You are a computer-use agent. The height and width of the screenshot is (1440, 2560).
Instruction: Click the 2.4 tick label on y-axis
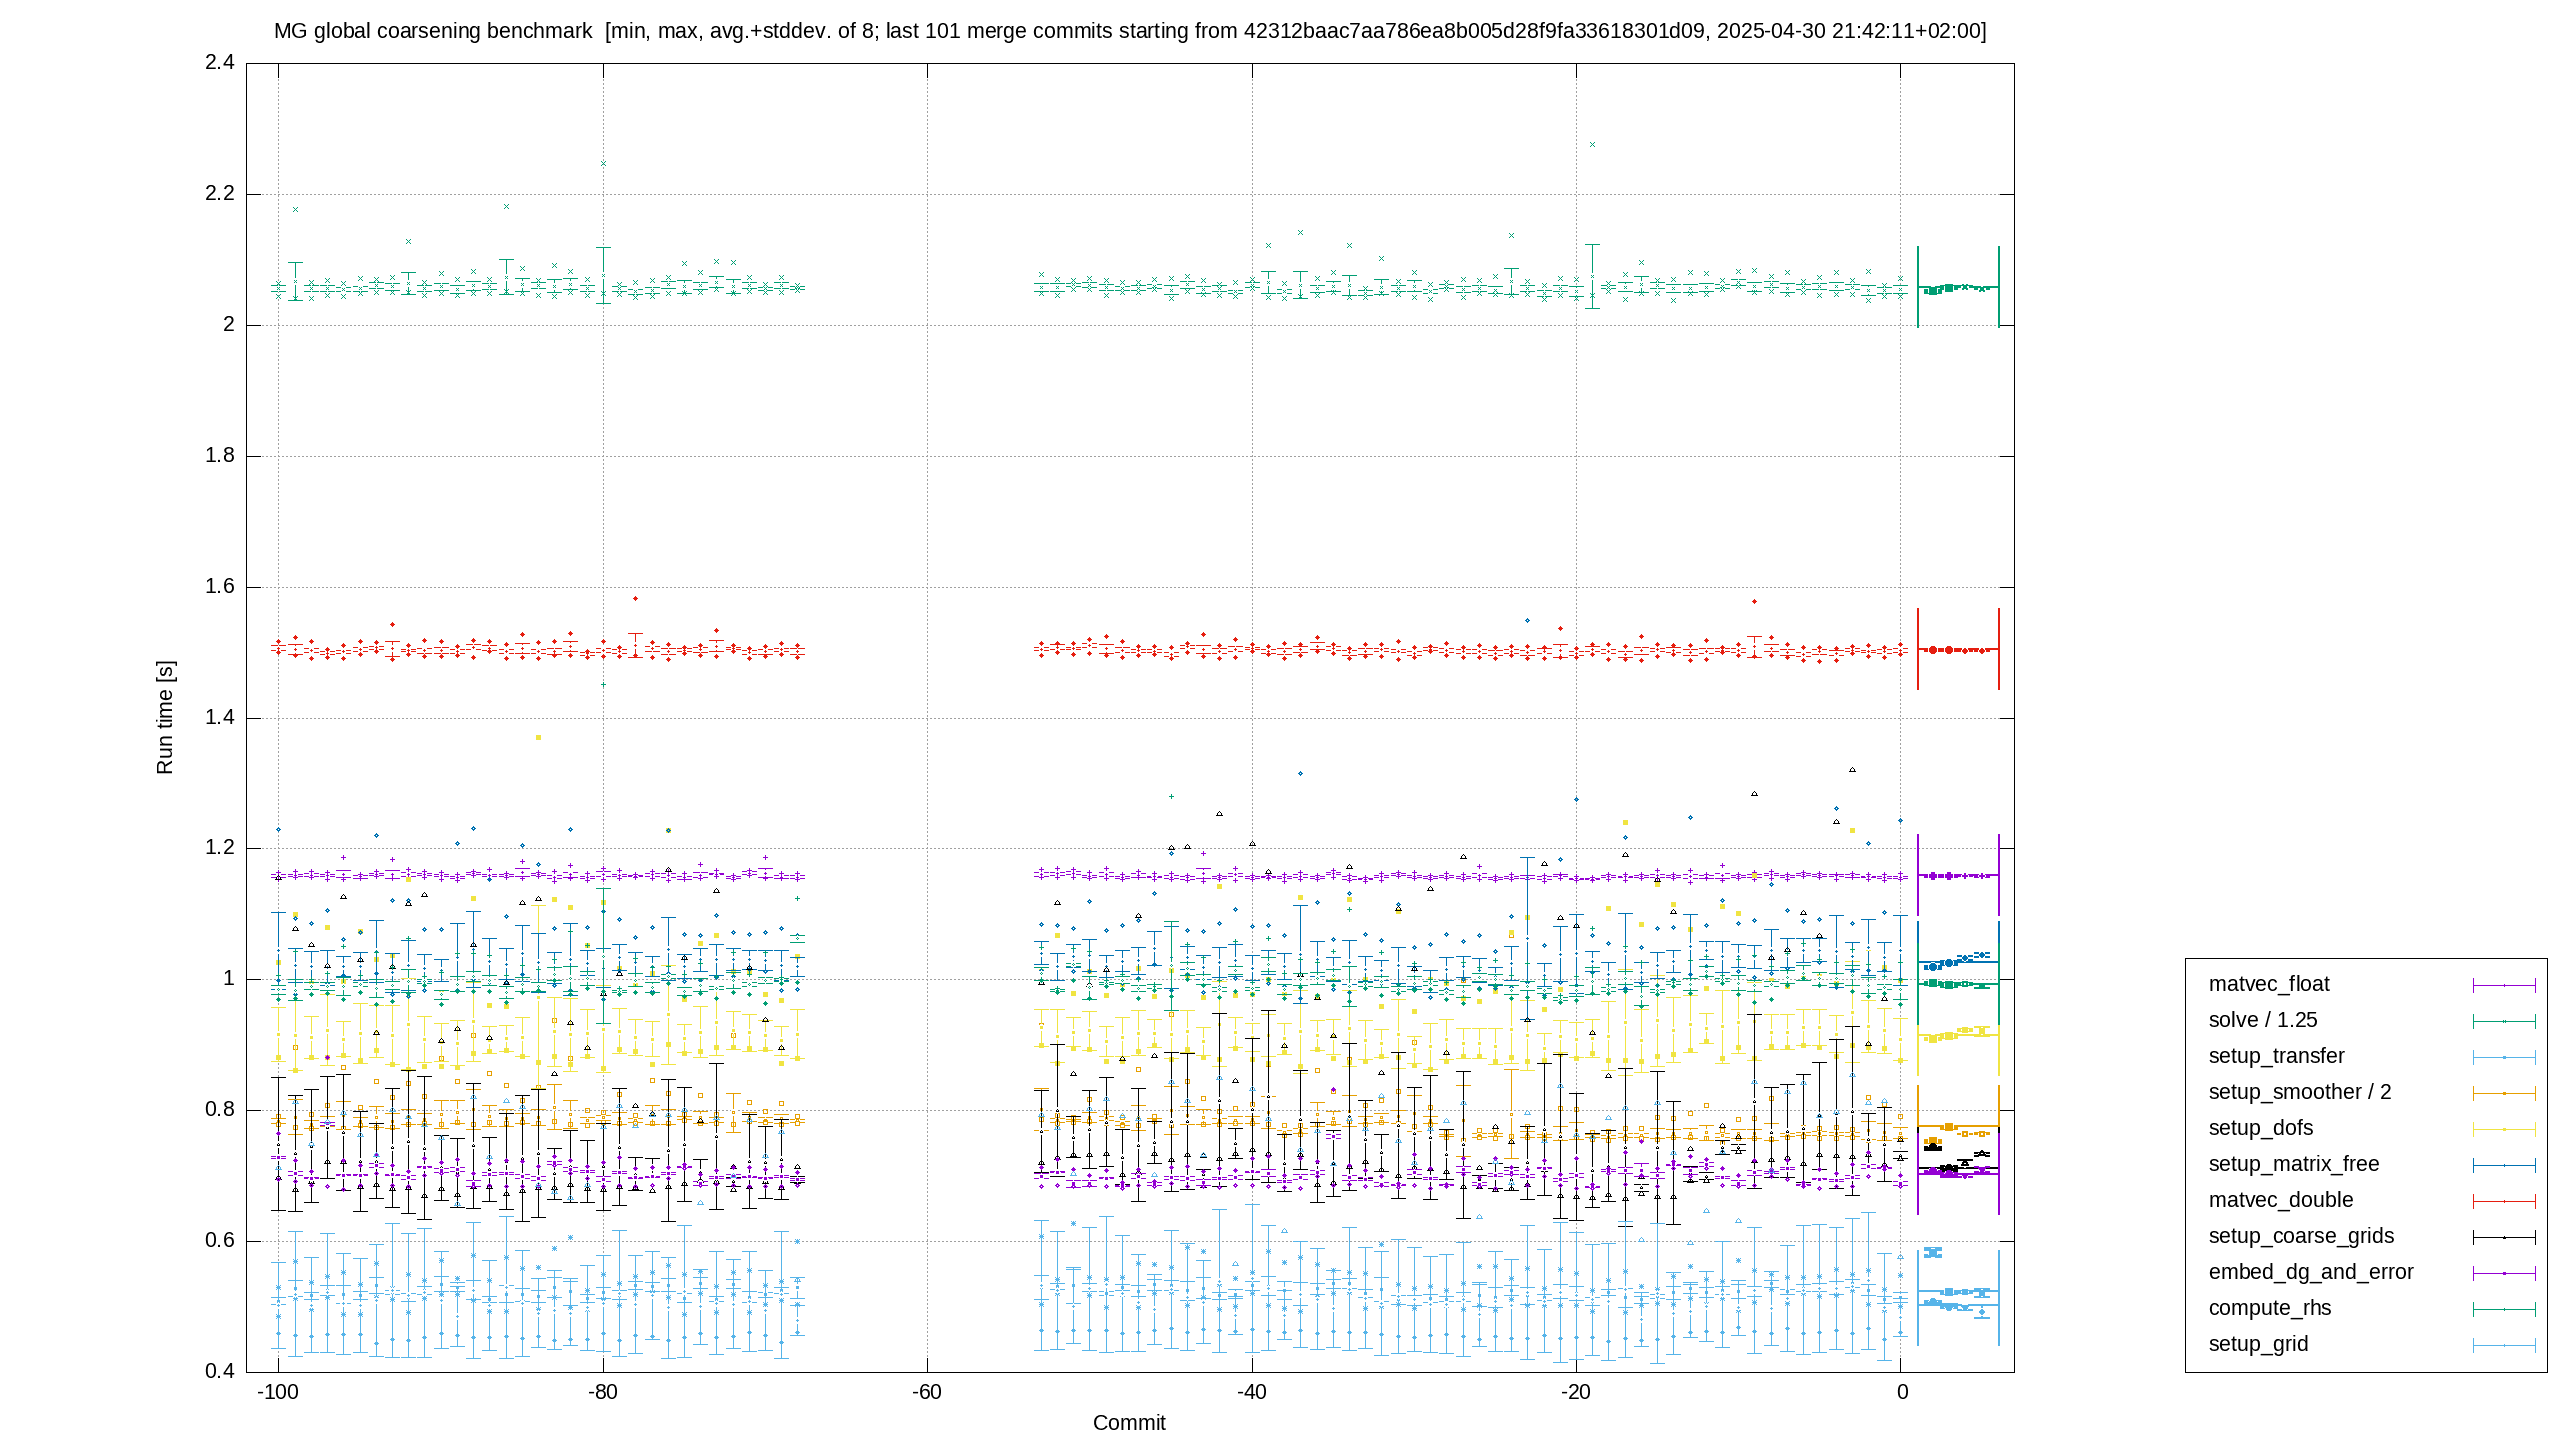click(220, 63)
